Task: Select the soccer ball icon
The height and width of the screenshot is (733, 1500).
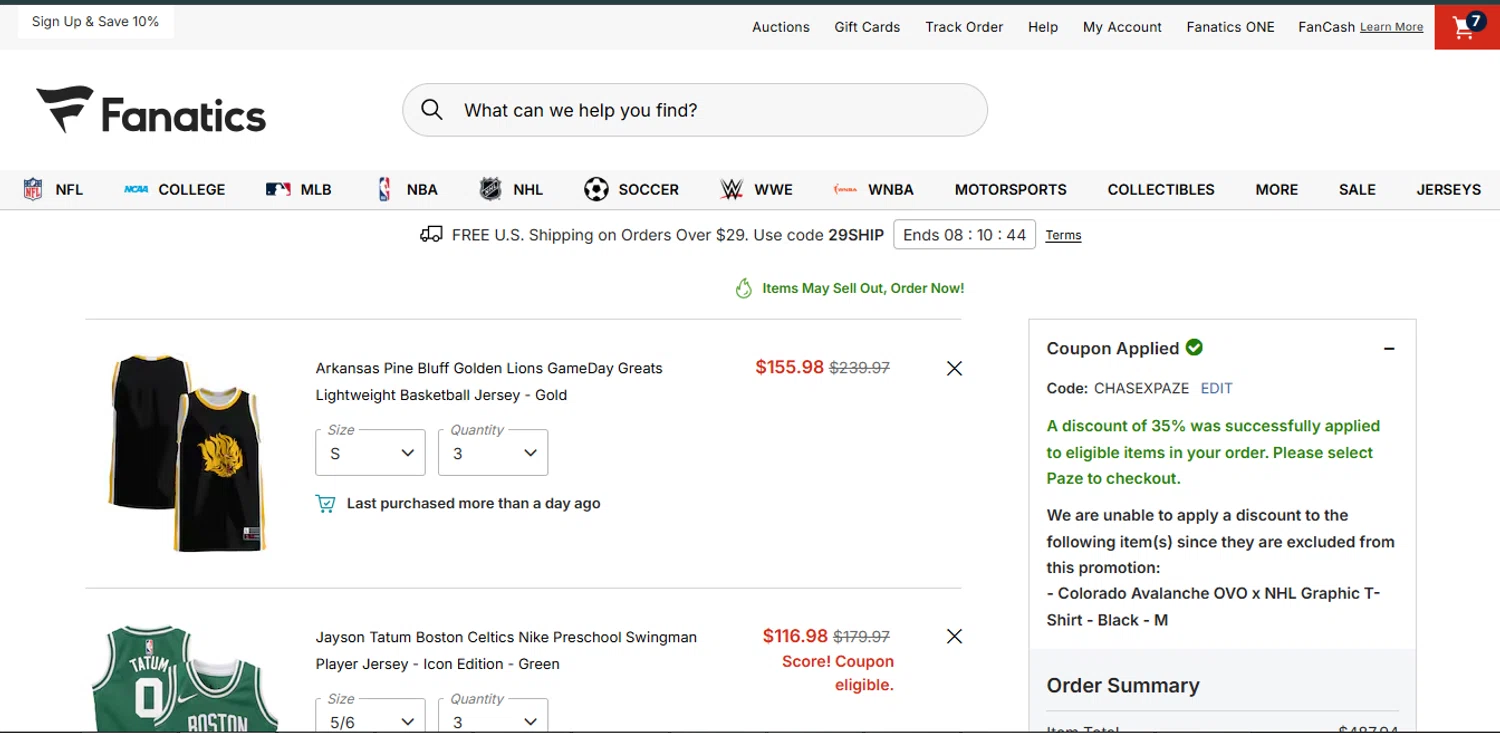Action: pos(596,189)
